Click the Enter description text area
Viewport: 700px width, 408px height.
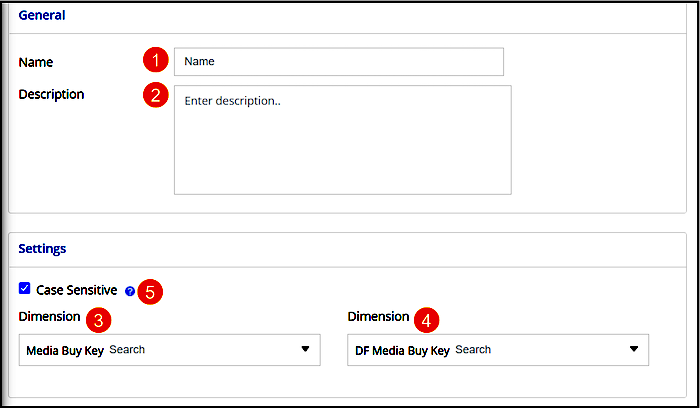click(x=342, y=140)
